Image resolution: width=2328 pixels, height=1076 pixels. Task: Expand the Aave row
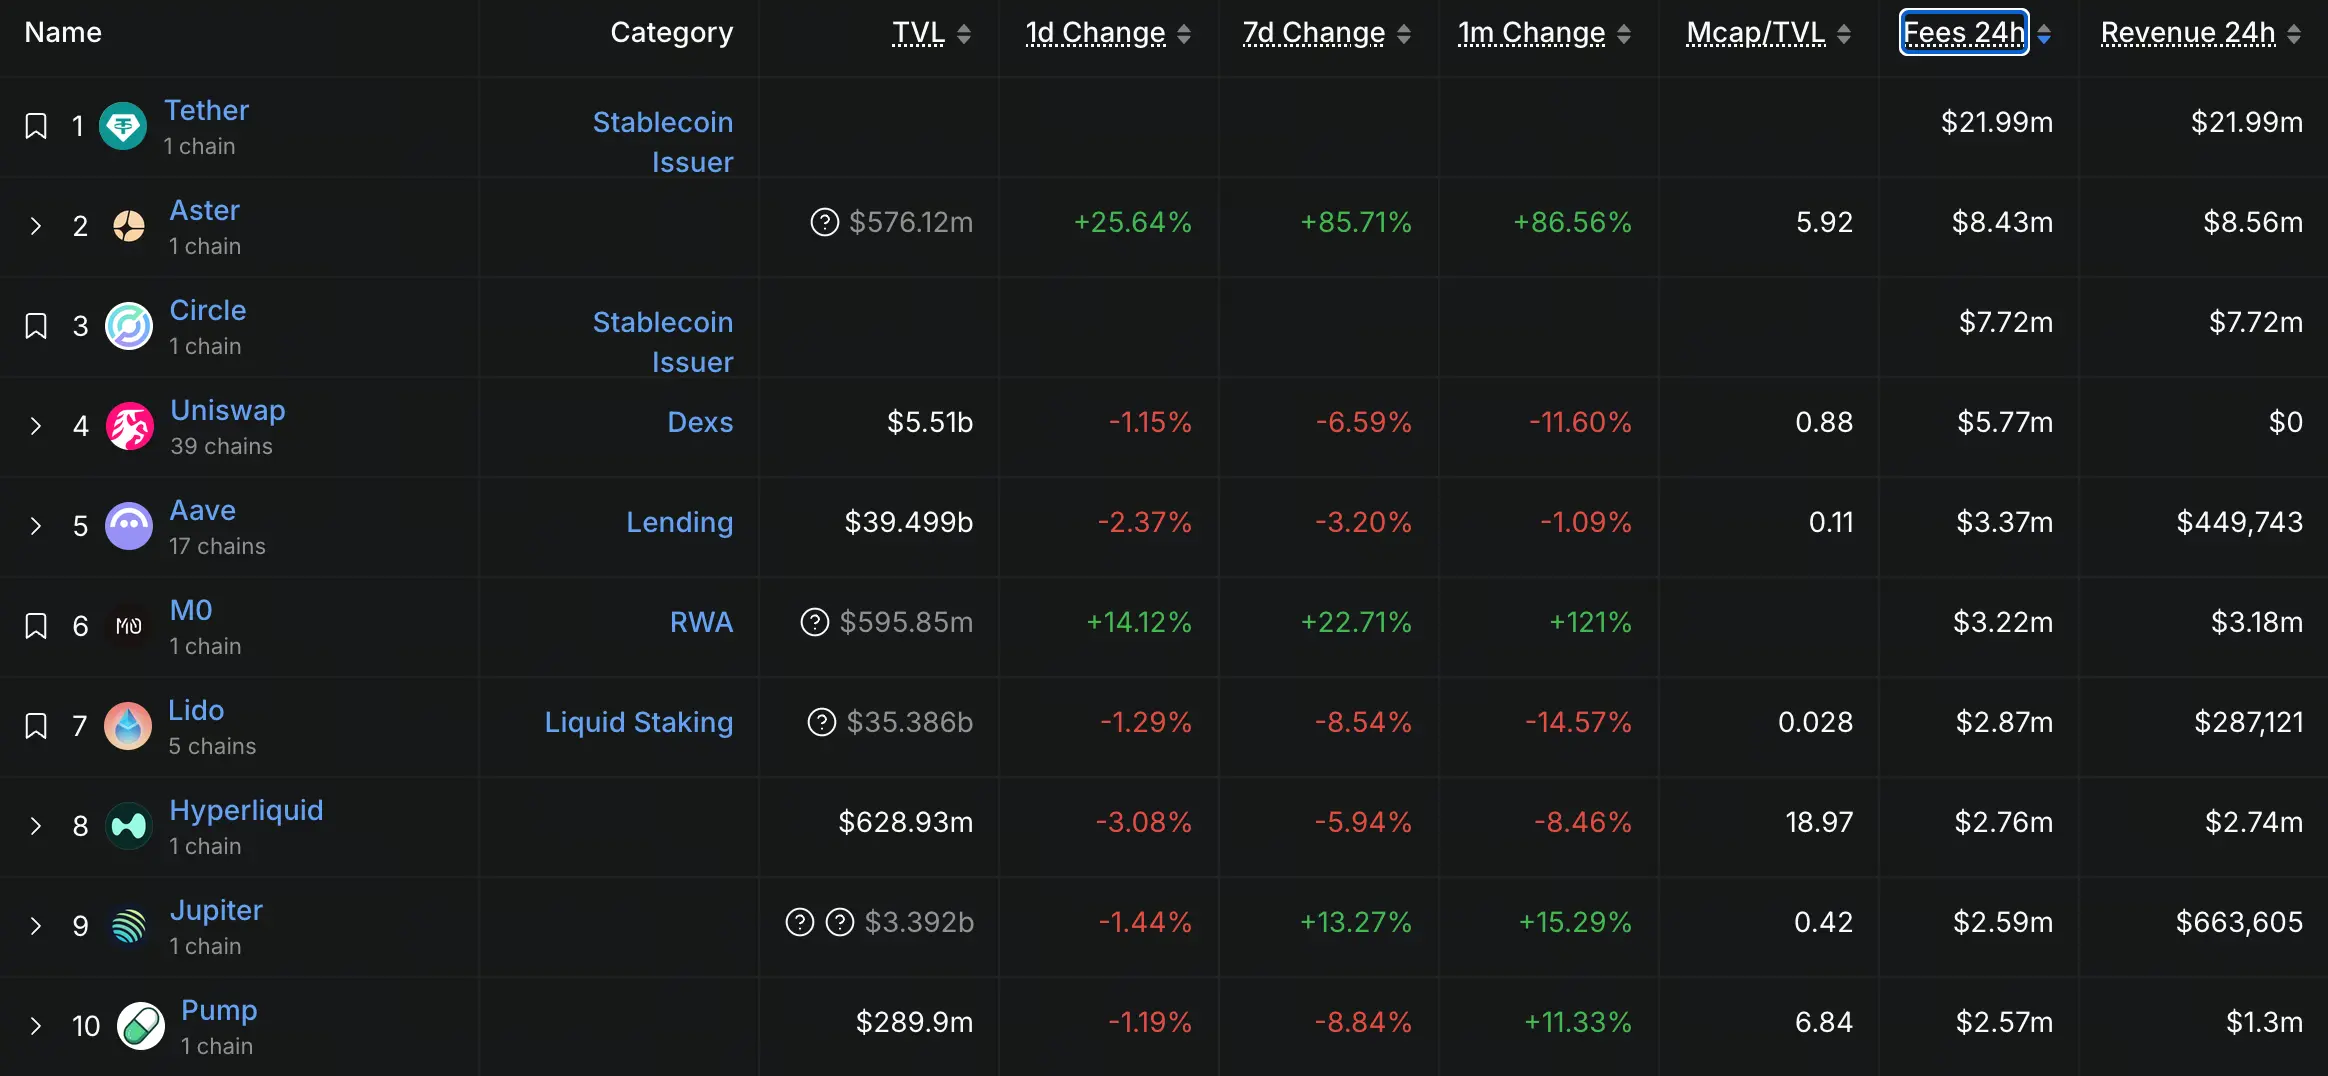pos(36,526)
